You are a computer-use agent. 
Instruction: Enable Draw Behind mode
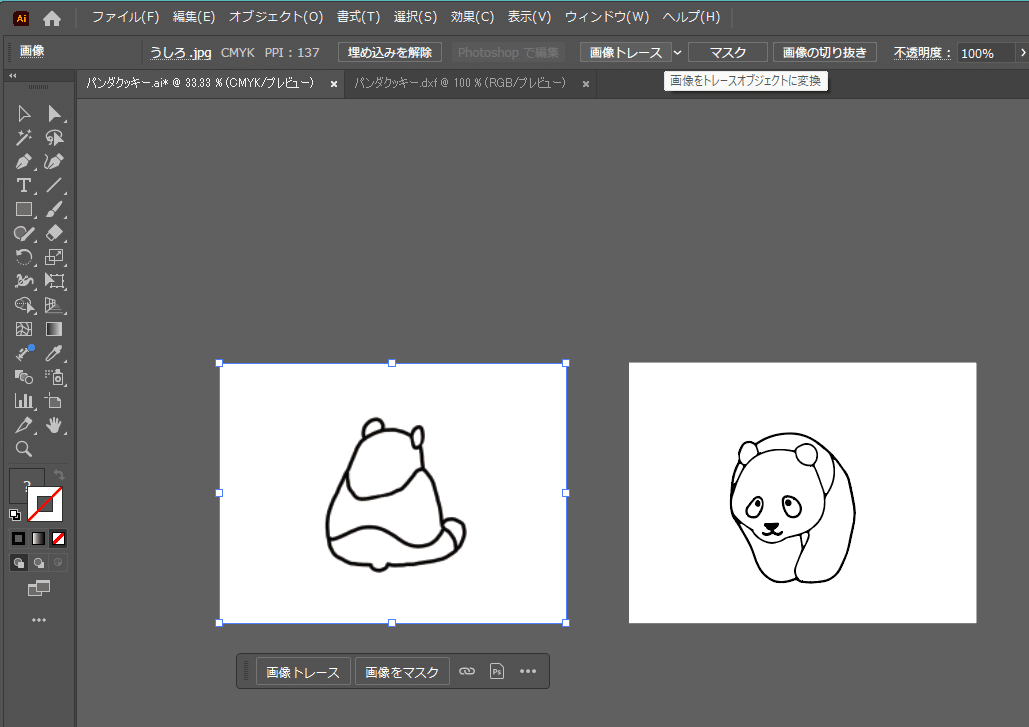coord(39,562)
